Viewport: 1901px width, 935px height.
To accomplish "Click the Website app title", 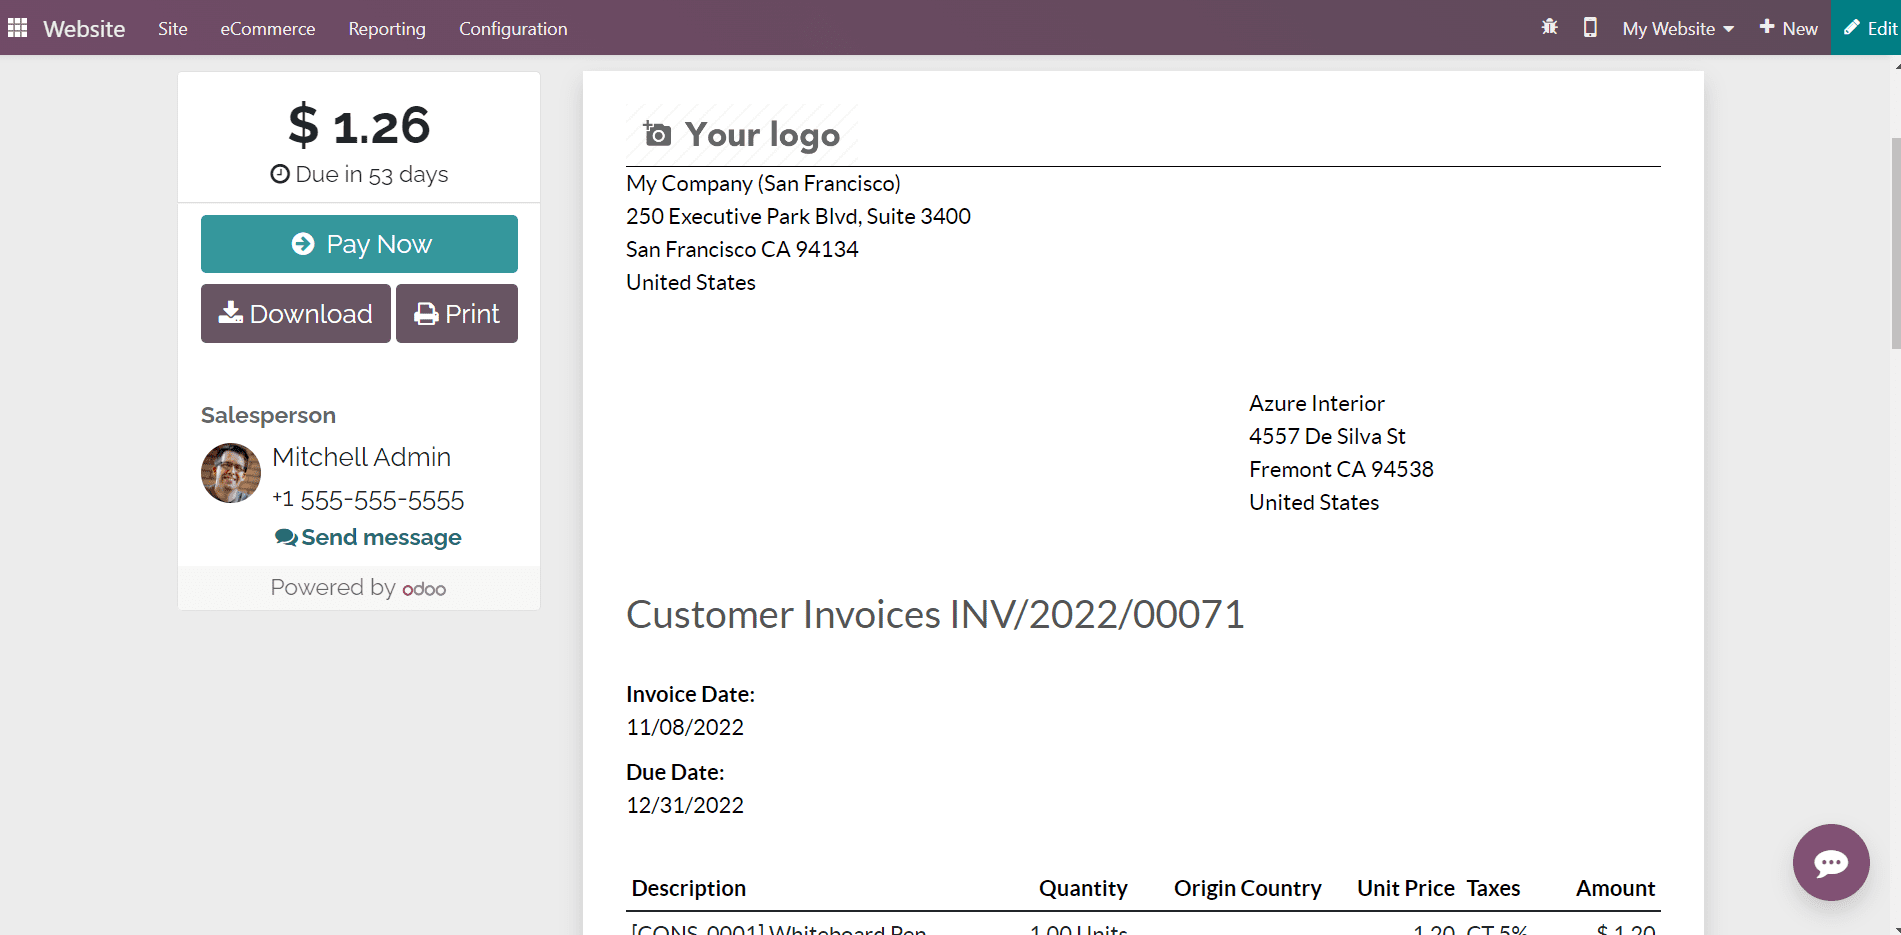I will (84, 29).
